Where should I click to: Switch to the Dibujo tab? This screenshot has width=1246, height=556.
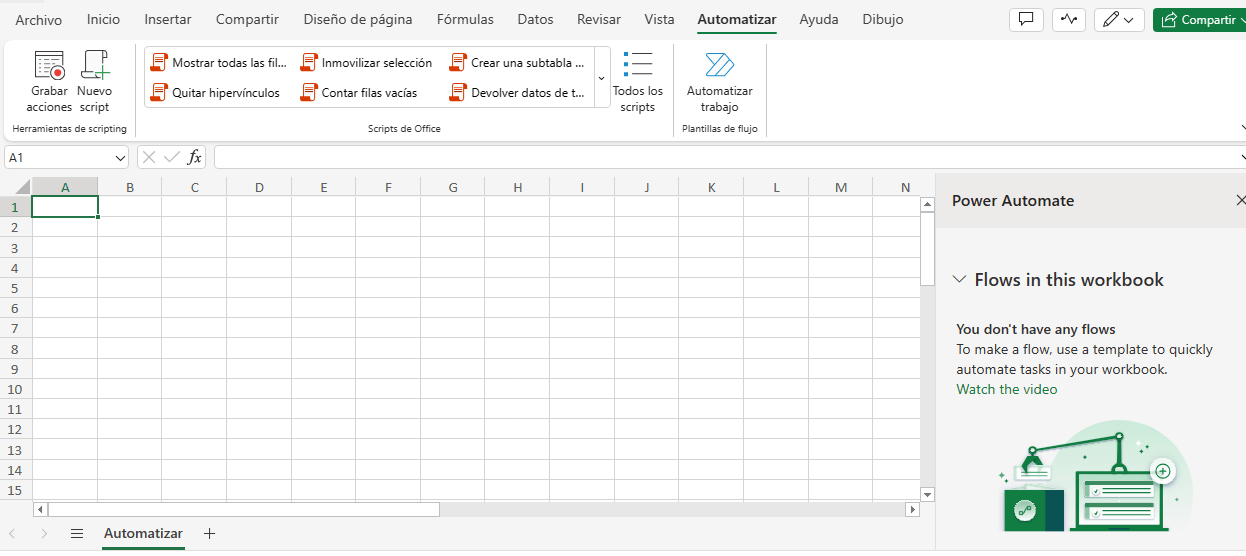(882, 20)
